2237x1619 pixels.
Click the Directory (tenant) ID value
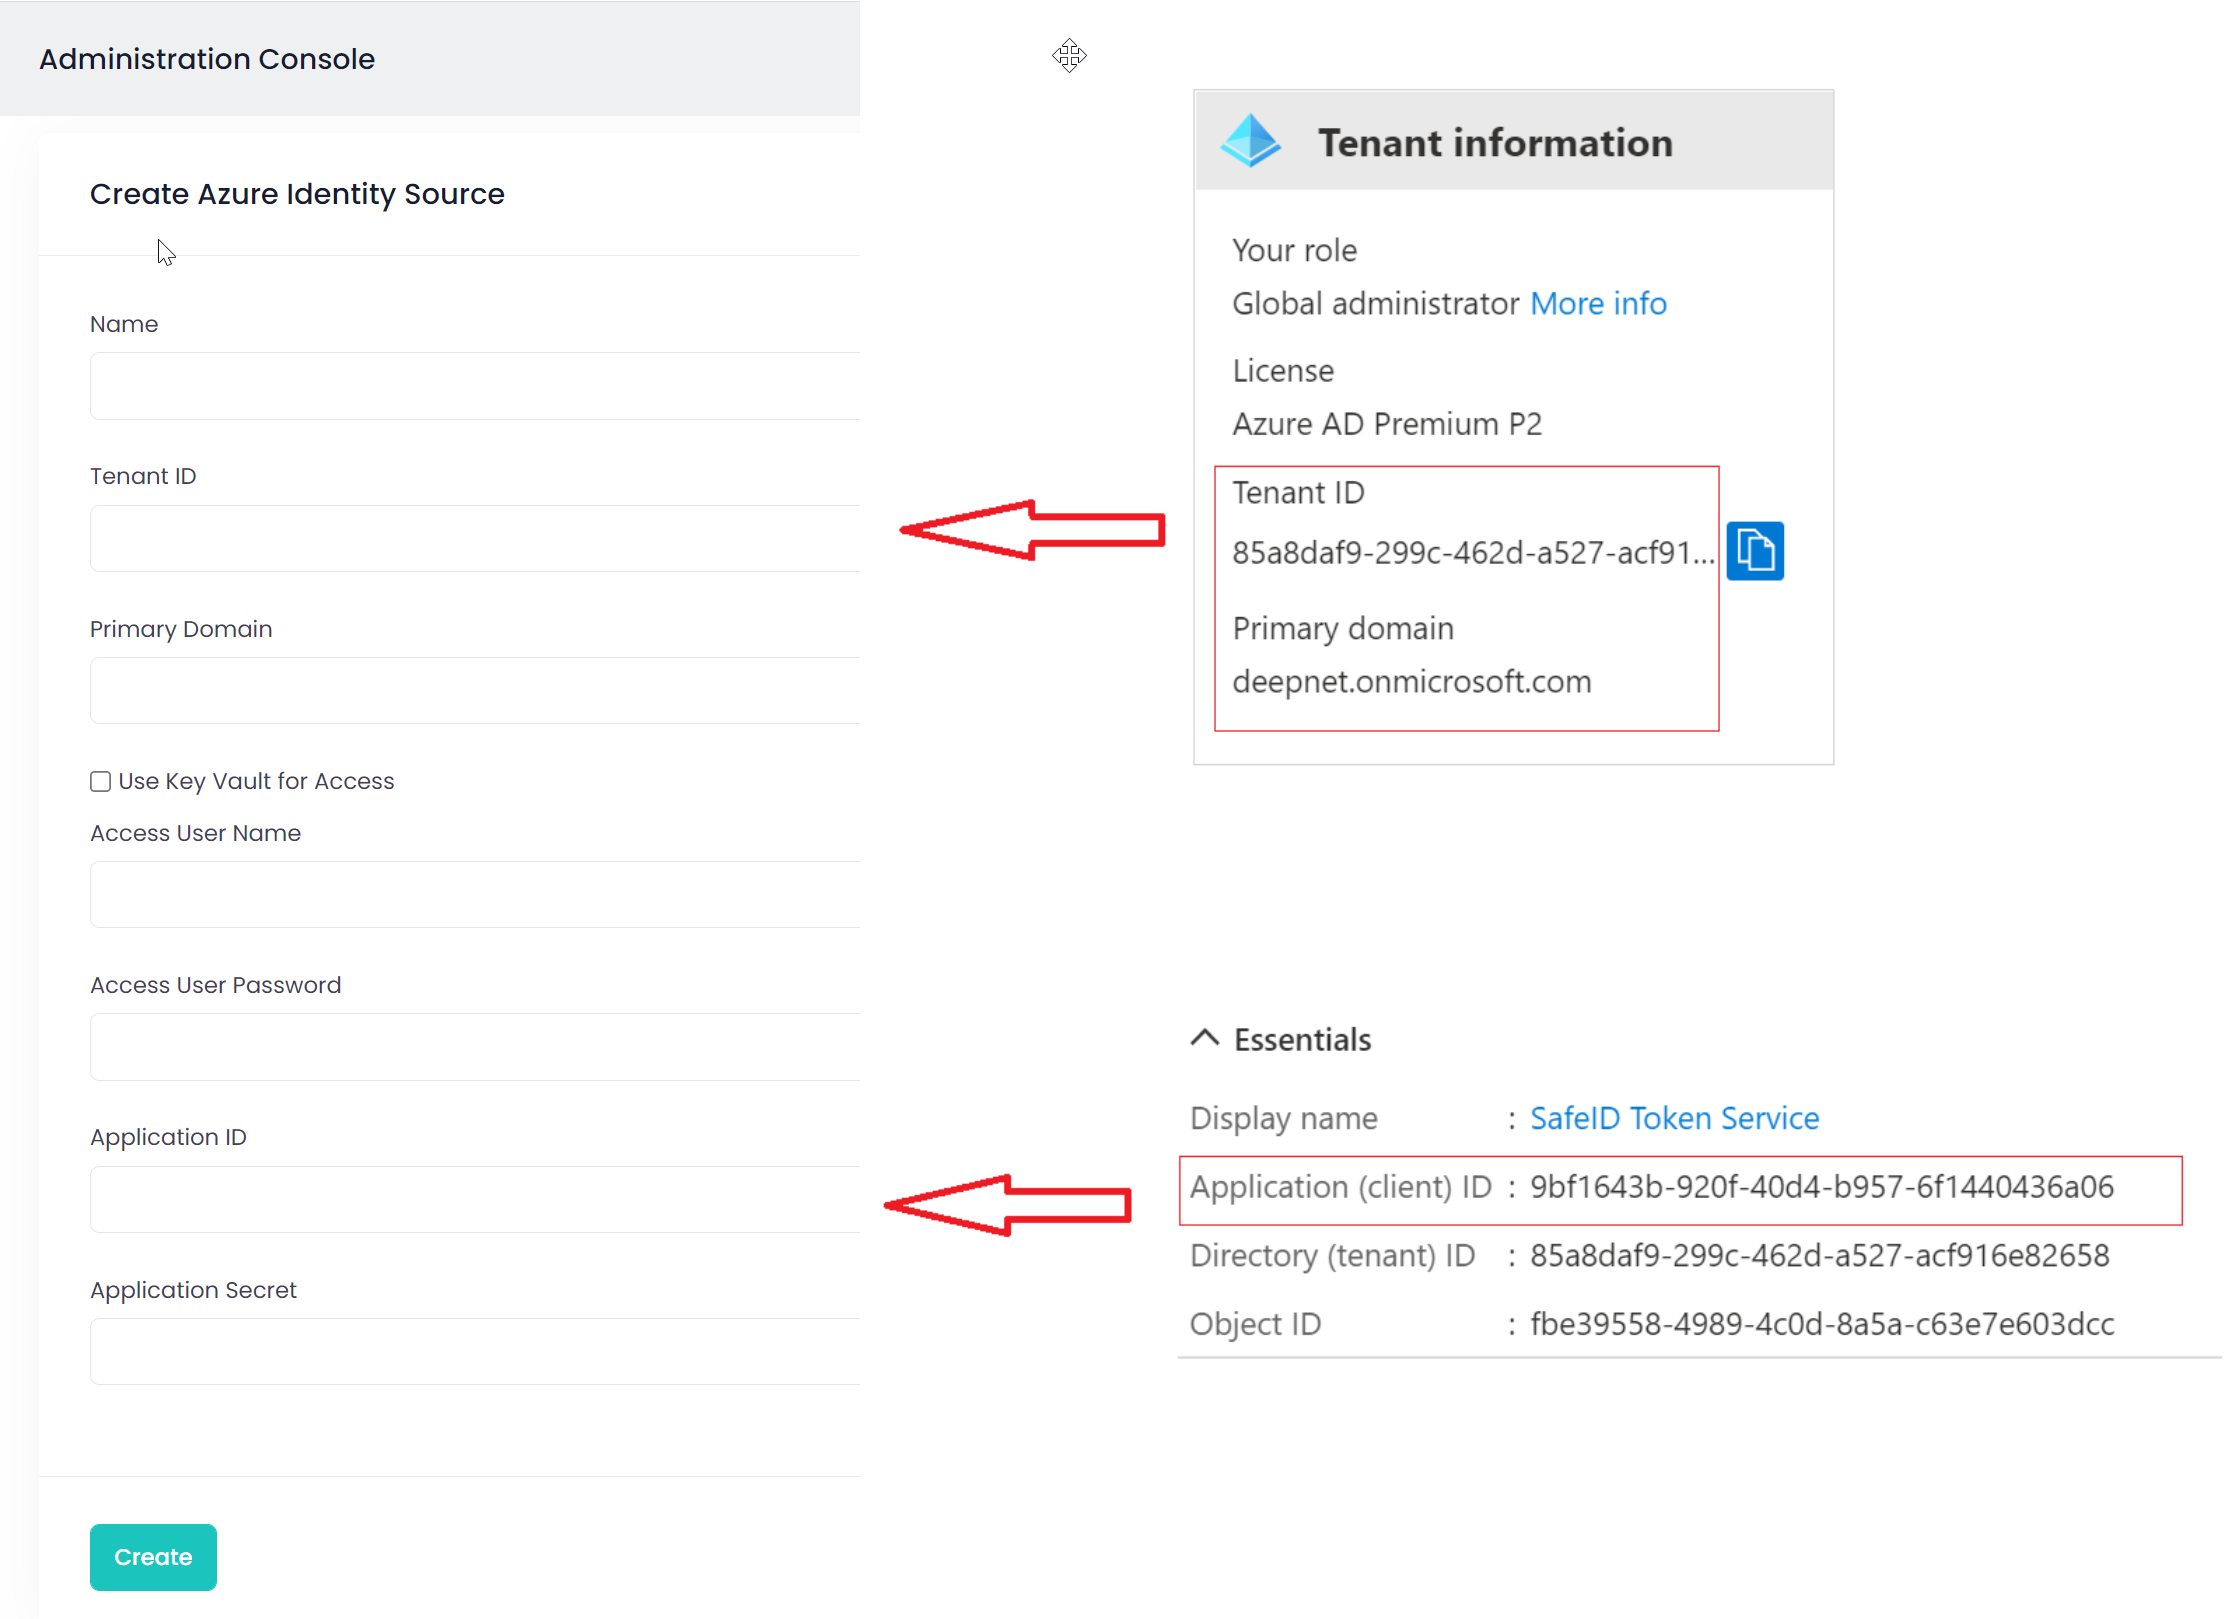[x=1819, y=1255]
